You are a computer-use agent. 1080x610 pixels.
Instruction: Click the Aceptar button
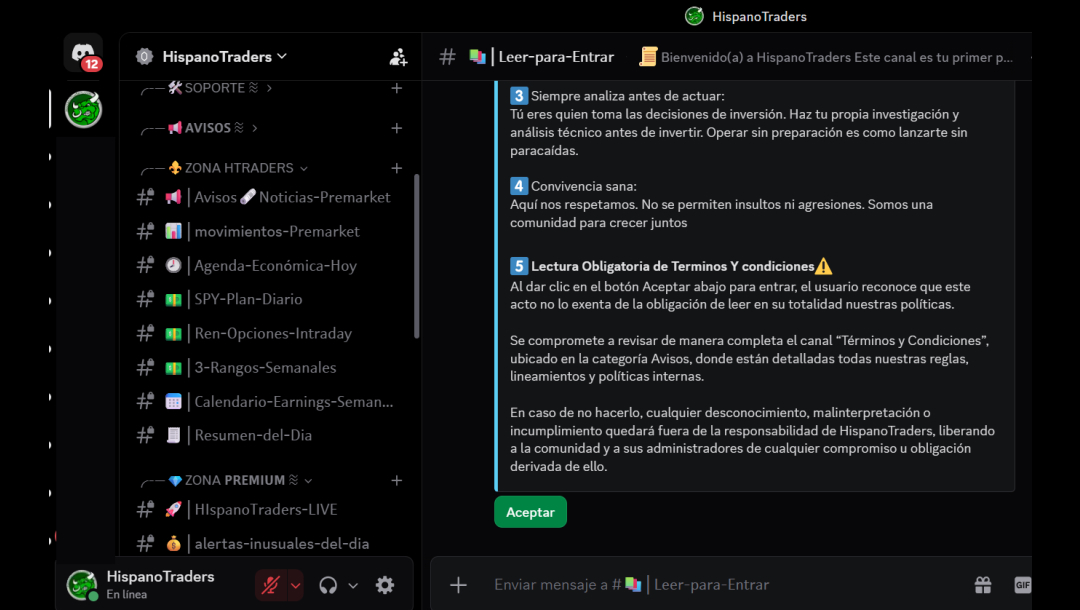pyautogui.click(x=530, y=512)
